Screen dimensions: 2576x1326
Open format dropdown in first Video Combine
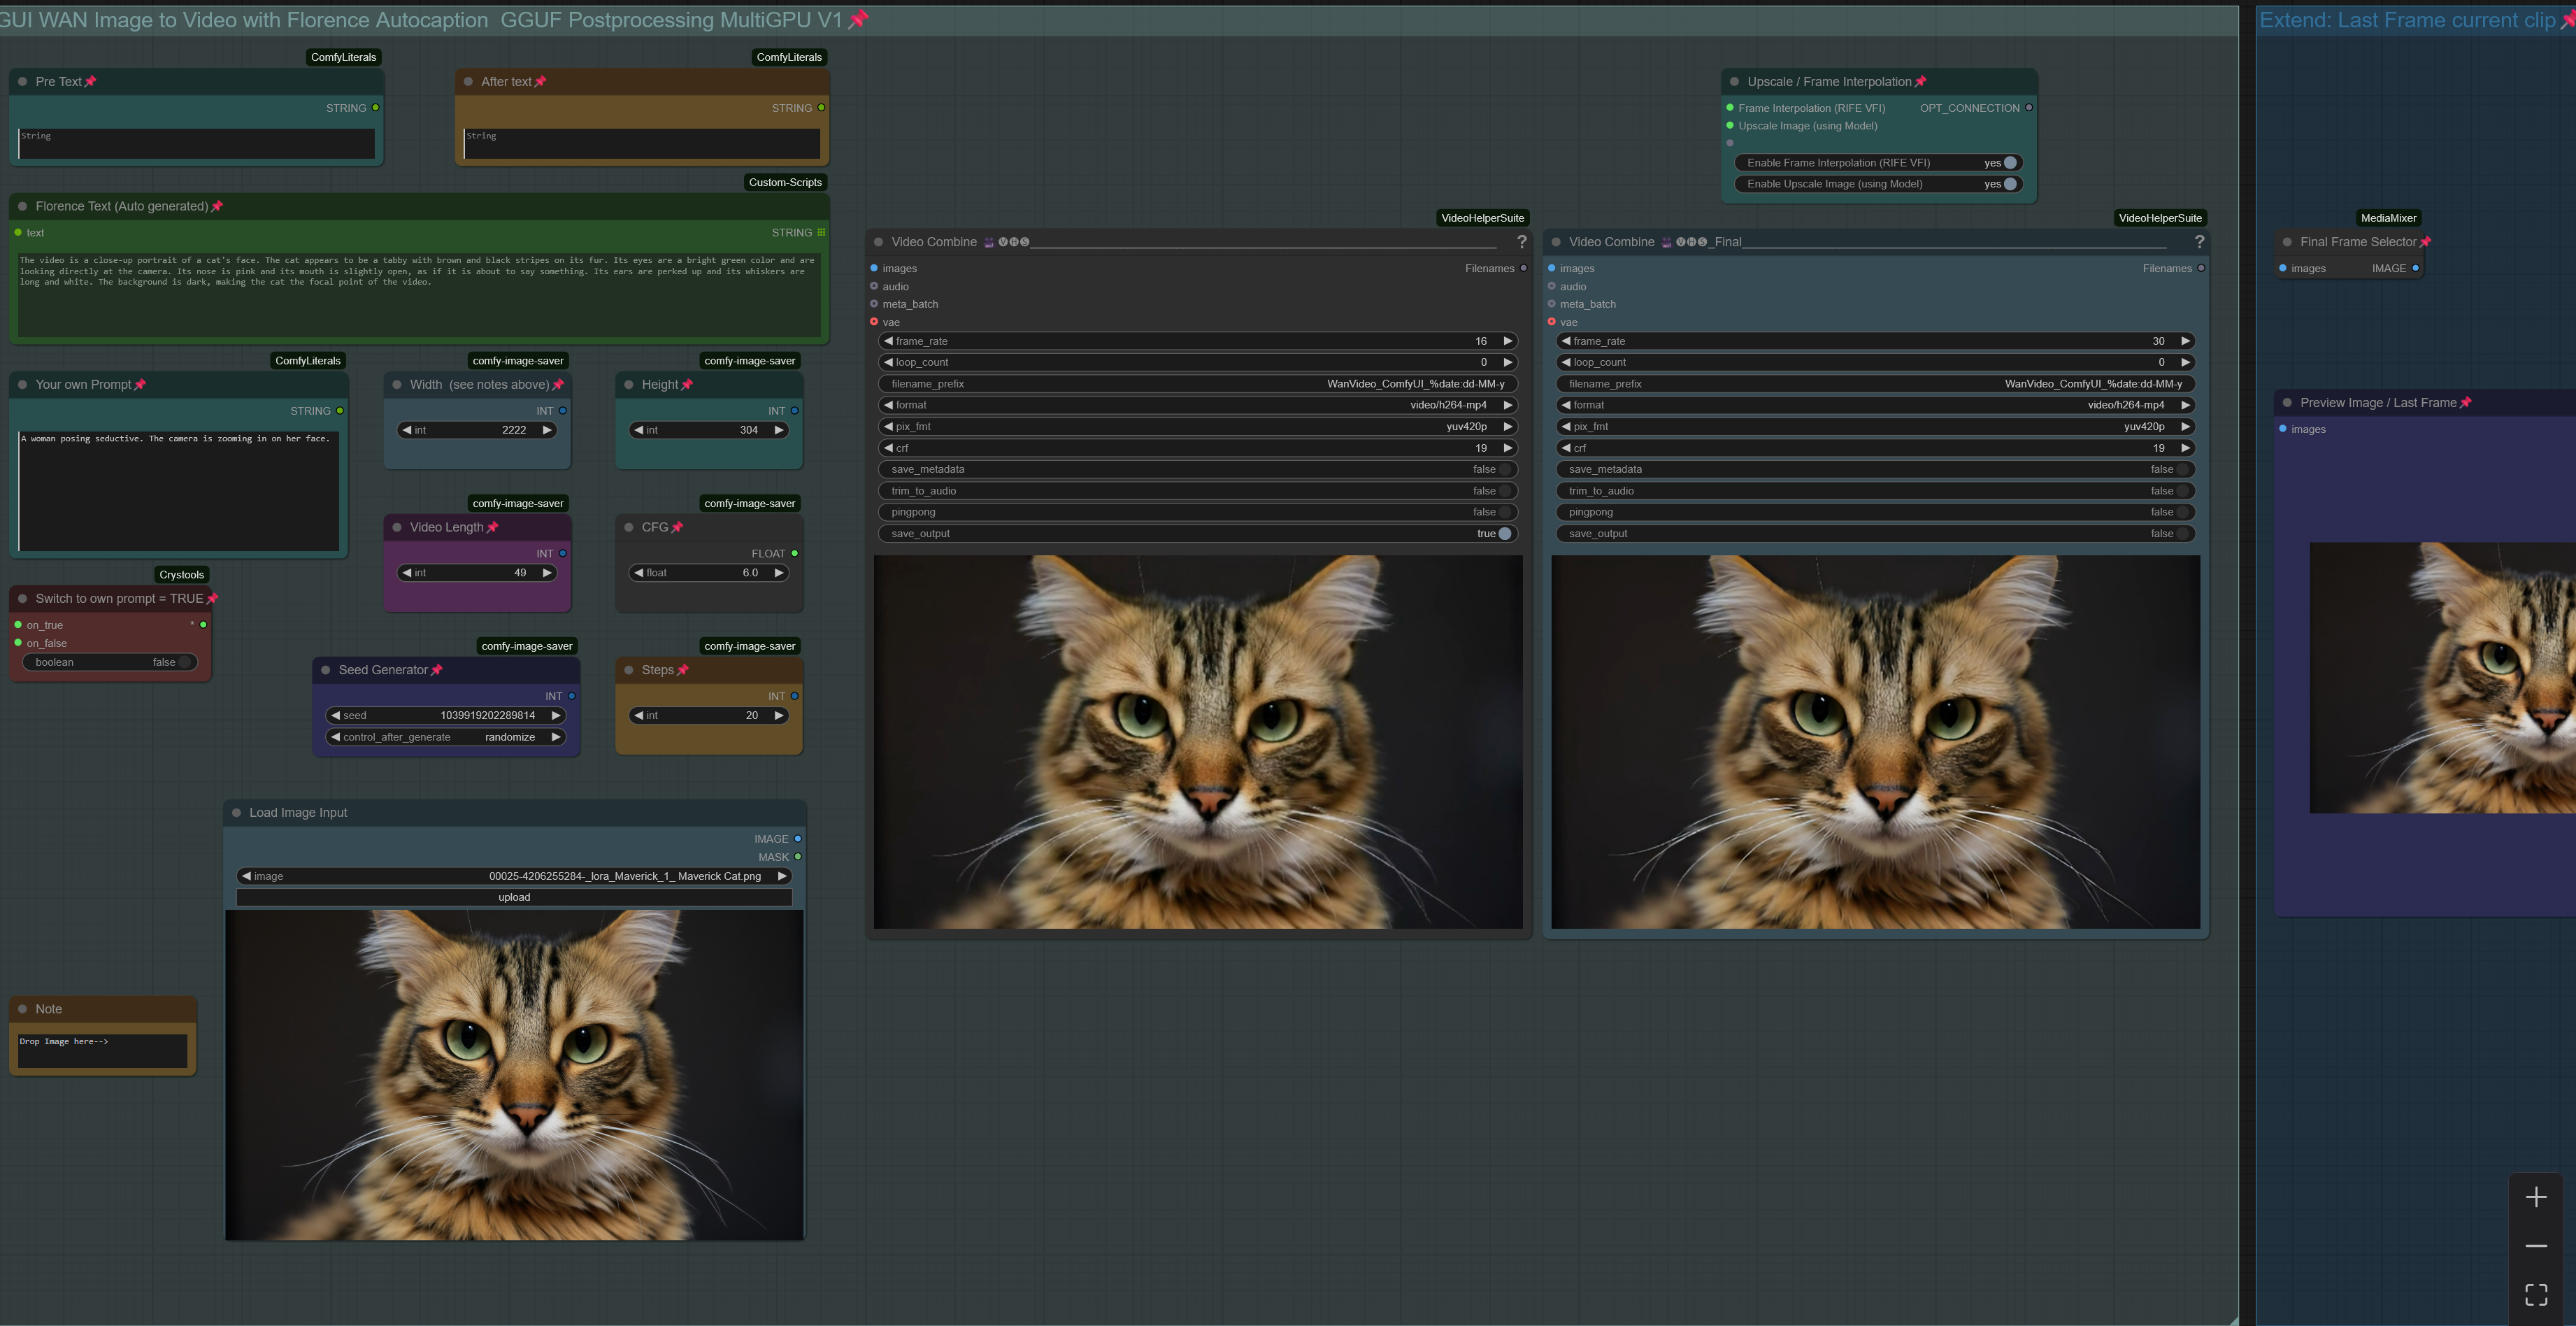point(1197,405)
